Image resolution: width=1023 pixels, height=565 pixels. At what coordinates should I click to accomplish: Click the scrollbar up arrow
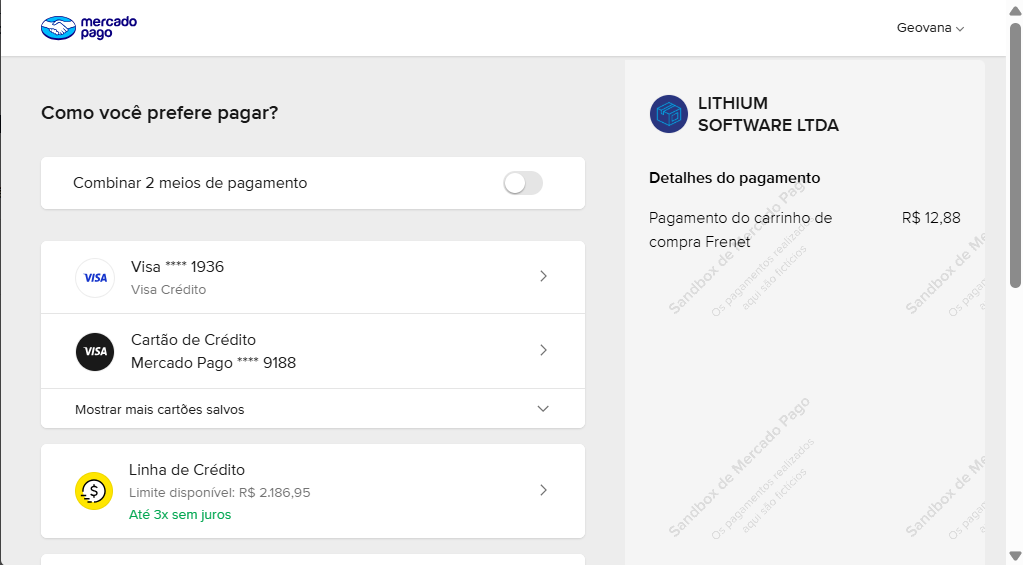[x=1015, y=9]
